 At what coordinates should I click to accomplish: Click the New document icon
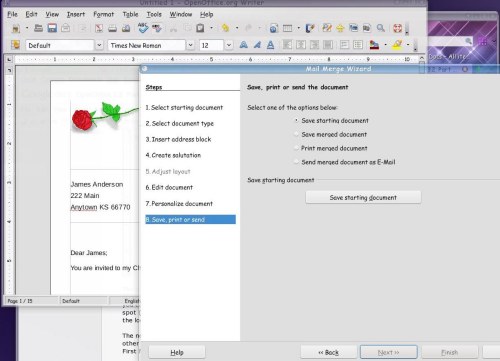[16, 28]
